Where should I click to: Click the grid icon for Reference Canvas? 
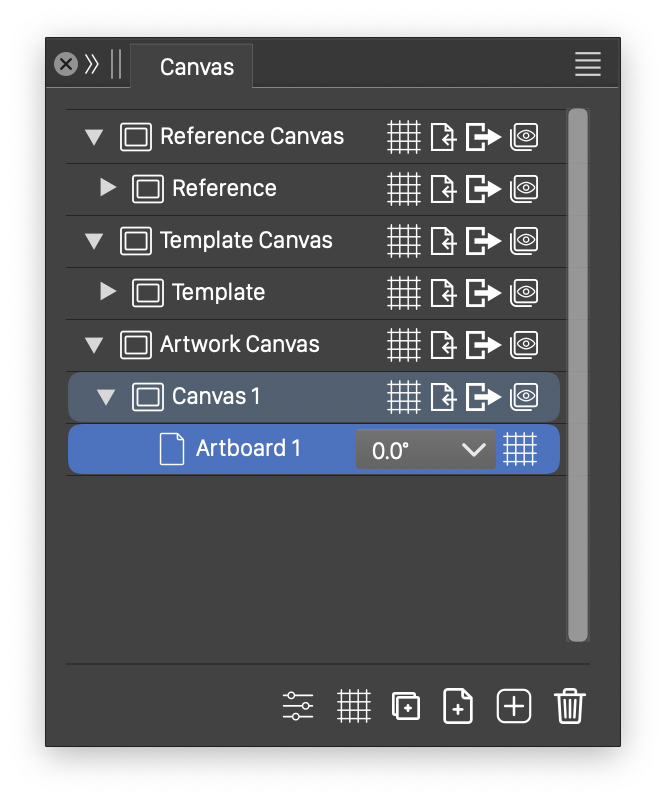[404, 137]
